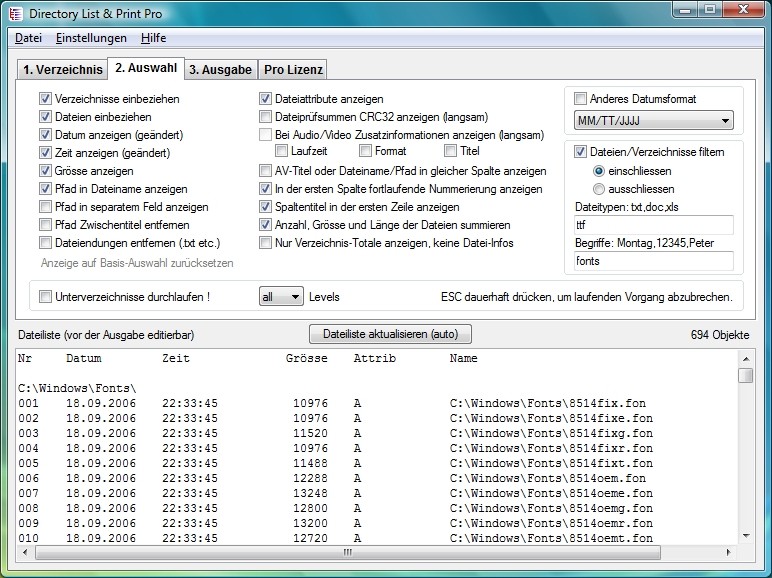This screenshot has height=578, width=772.
Task: Uncheck Grösse anzeigen
Action: (45, 171)
